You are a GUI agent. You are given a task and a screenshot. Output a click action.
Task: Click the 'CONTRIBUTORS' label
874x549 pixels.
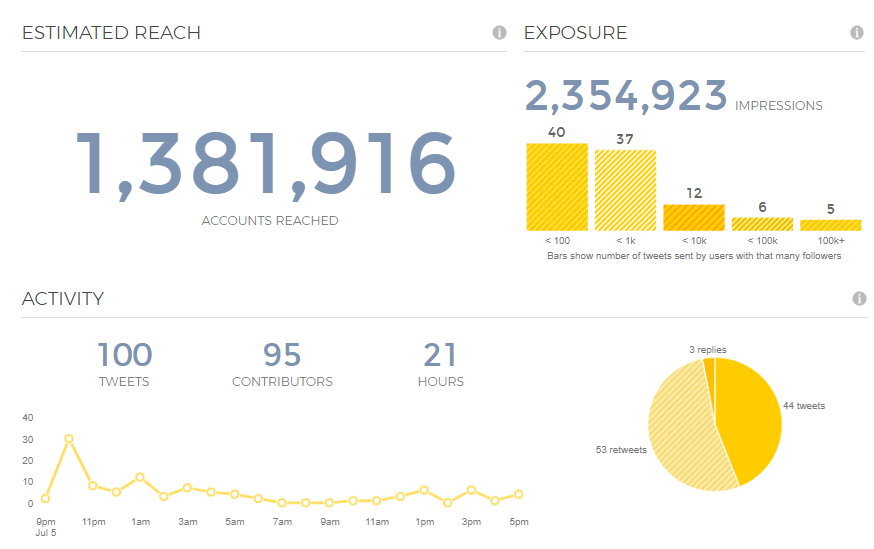click(282, 382)
